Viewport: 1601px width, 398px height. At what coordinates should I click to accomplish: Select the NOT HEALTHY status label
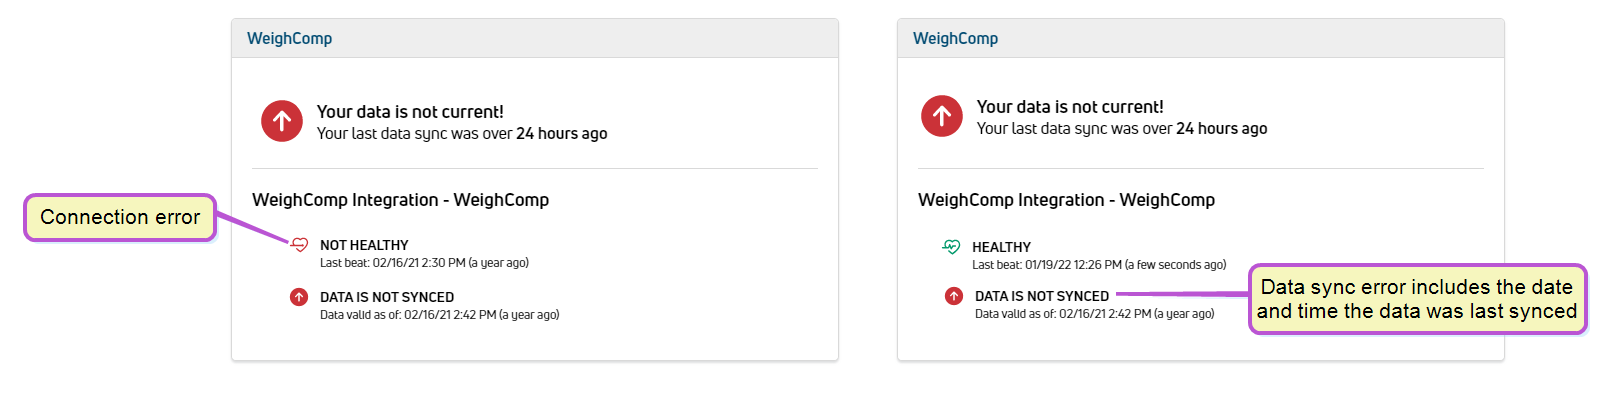[364, 245]
